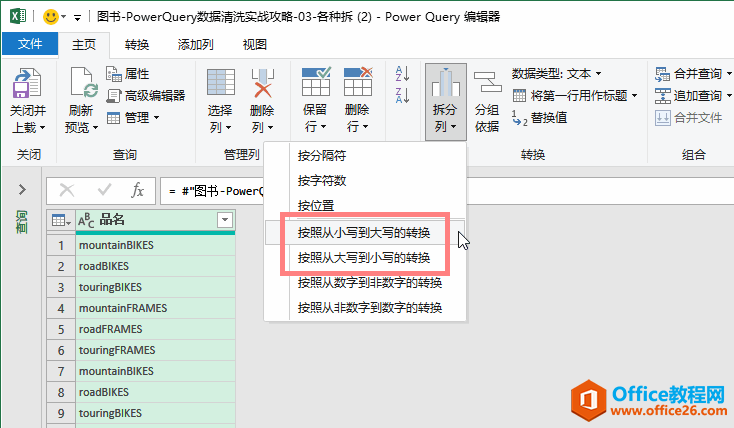Expand the Append Queries (追加查询) dropdown arrow
Image resolution: width=734 pixels, height=428 pixels.
click(729, 96)
